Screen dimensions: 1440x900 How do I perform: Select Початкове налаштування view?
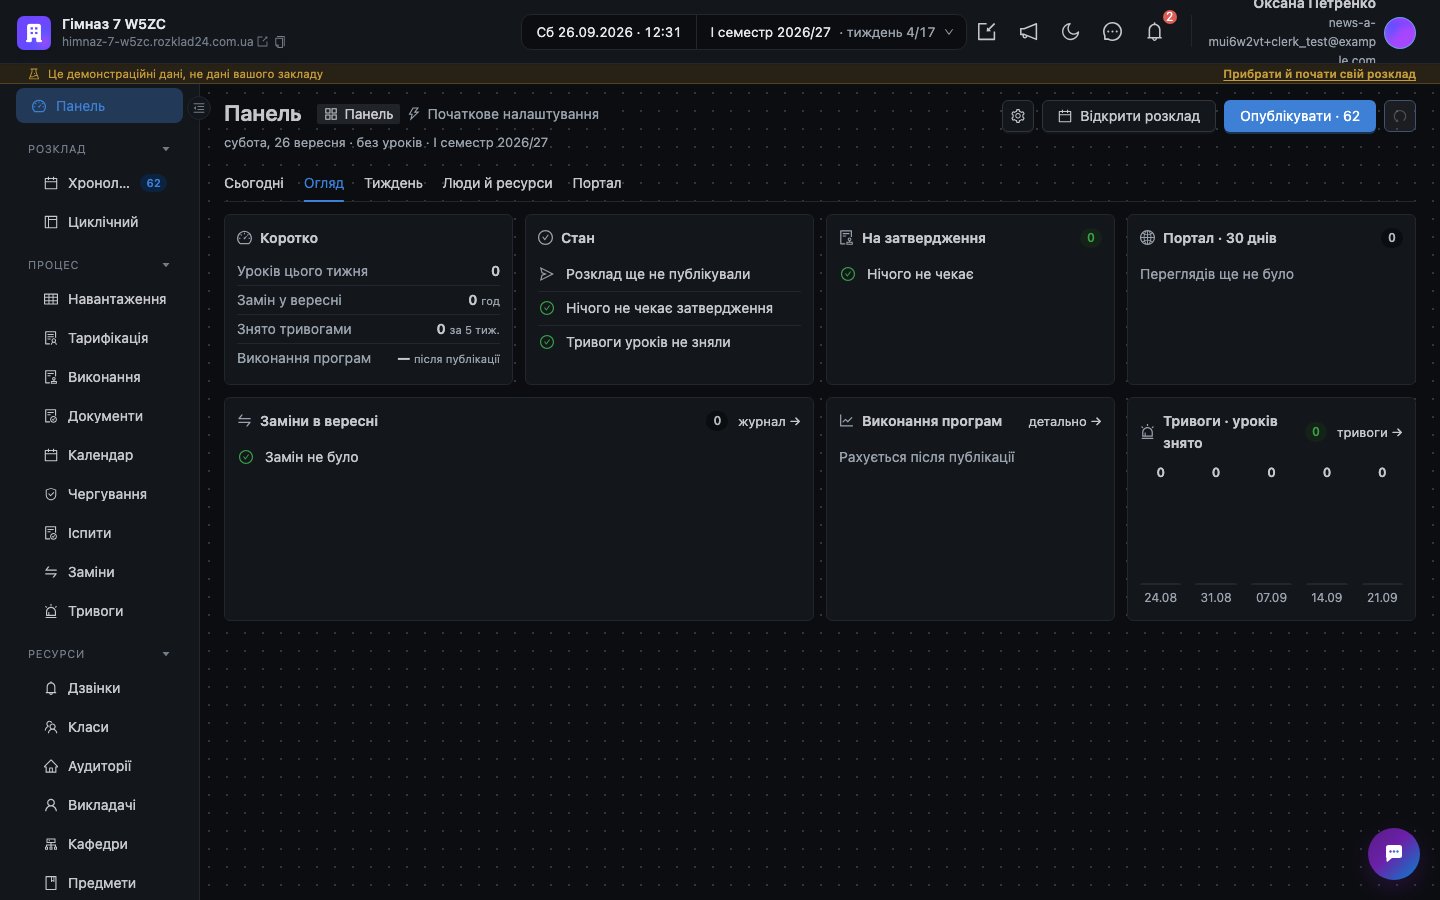[x=503, y=114]
